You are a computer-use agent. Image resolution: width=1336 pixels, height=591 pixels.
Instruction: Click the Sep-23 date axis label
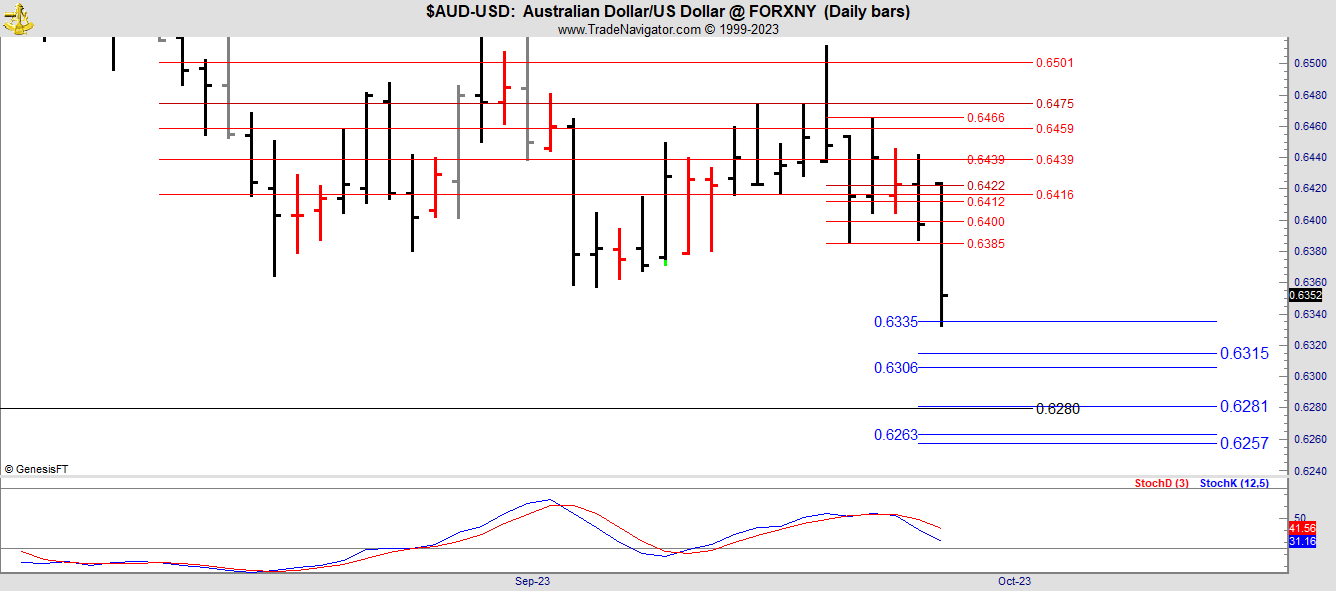pos(532,581)
